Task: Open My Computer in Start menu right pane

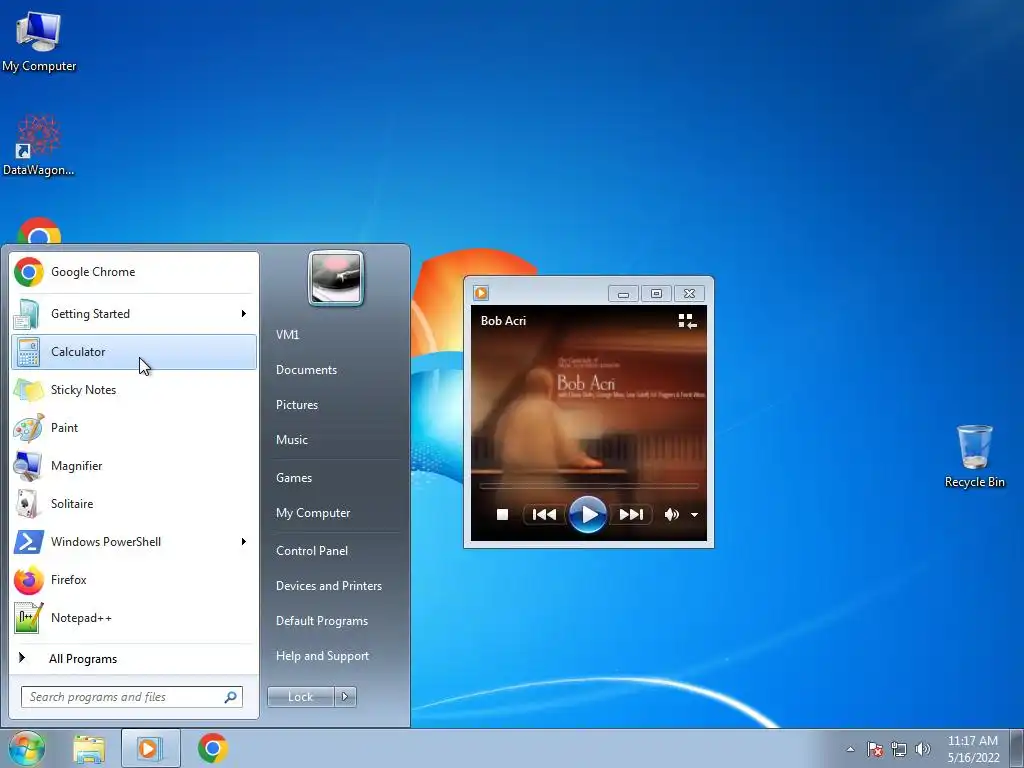Action: [x=313, y=513]
